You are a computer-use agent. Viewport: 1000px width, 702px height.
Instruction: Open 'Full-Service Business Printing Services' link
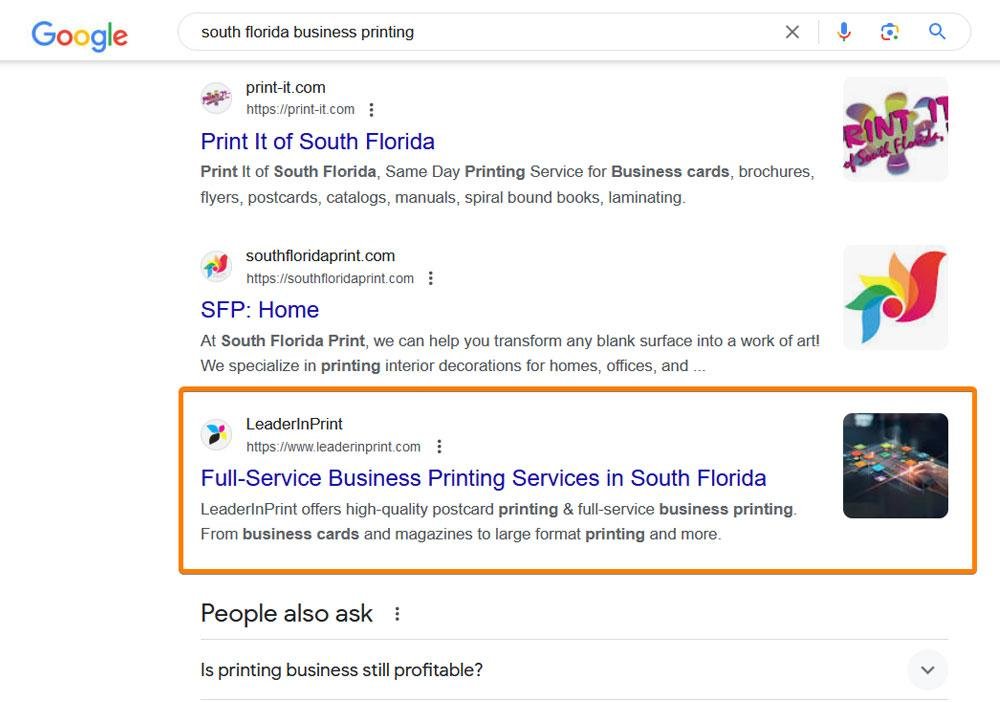(483, 477)
